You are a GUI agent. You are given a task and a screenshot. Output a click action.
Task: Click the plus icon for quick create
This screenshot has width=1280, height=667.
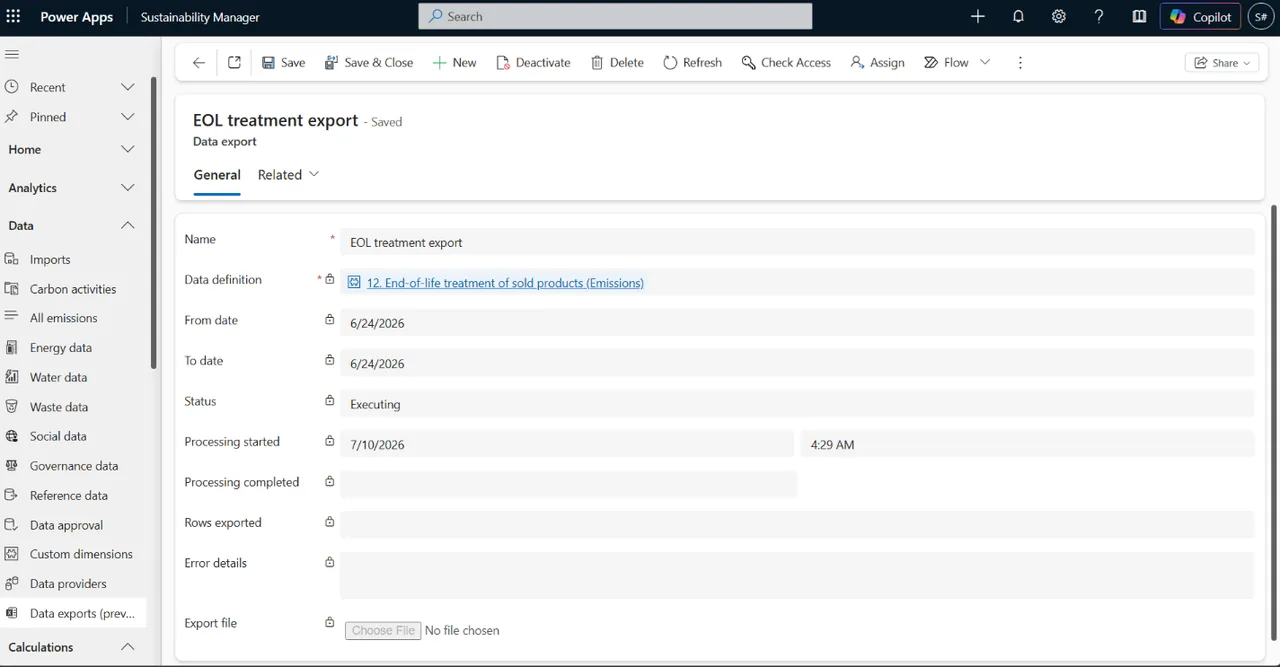[978, 17]
